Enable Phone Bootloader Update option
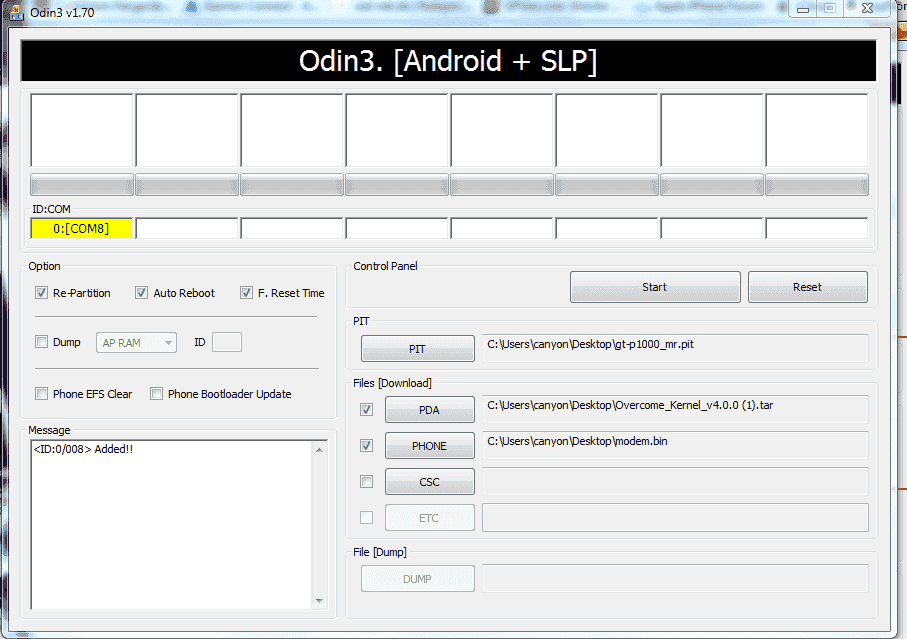The height and width of the screenshot is (639, 907). [156, 394]
